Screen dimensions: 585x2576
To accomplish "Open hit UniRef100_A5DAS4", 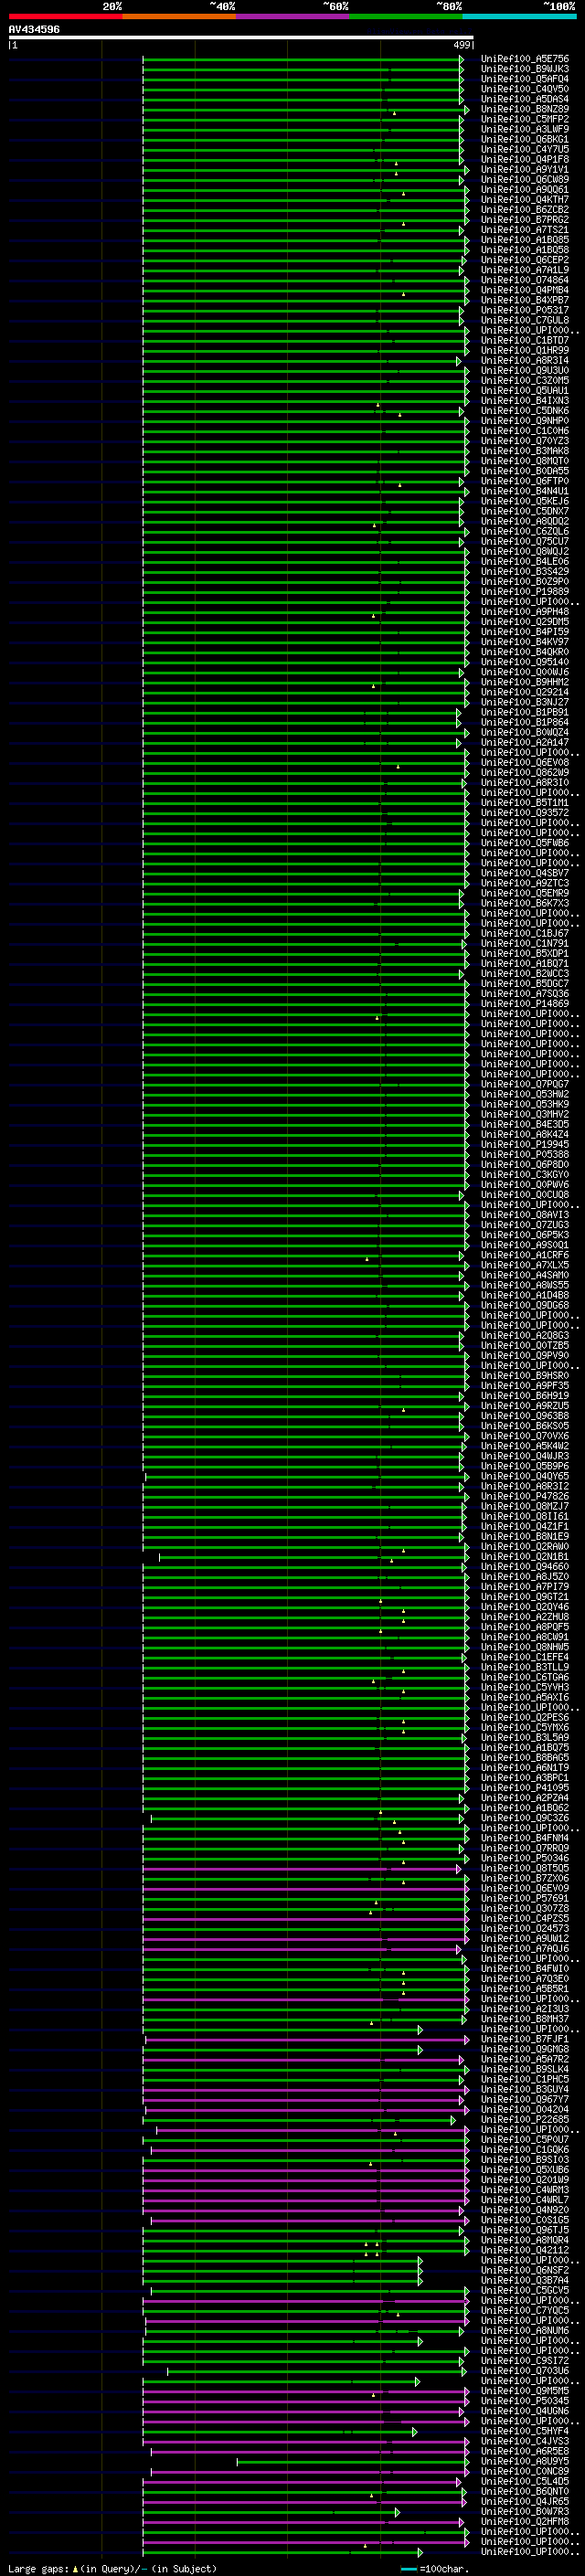I will [x=525, y=99].
